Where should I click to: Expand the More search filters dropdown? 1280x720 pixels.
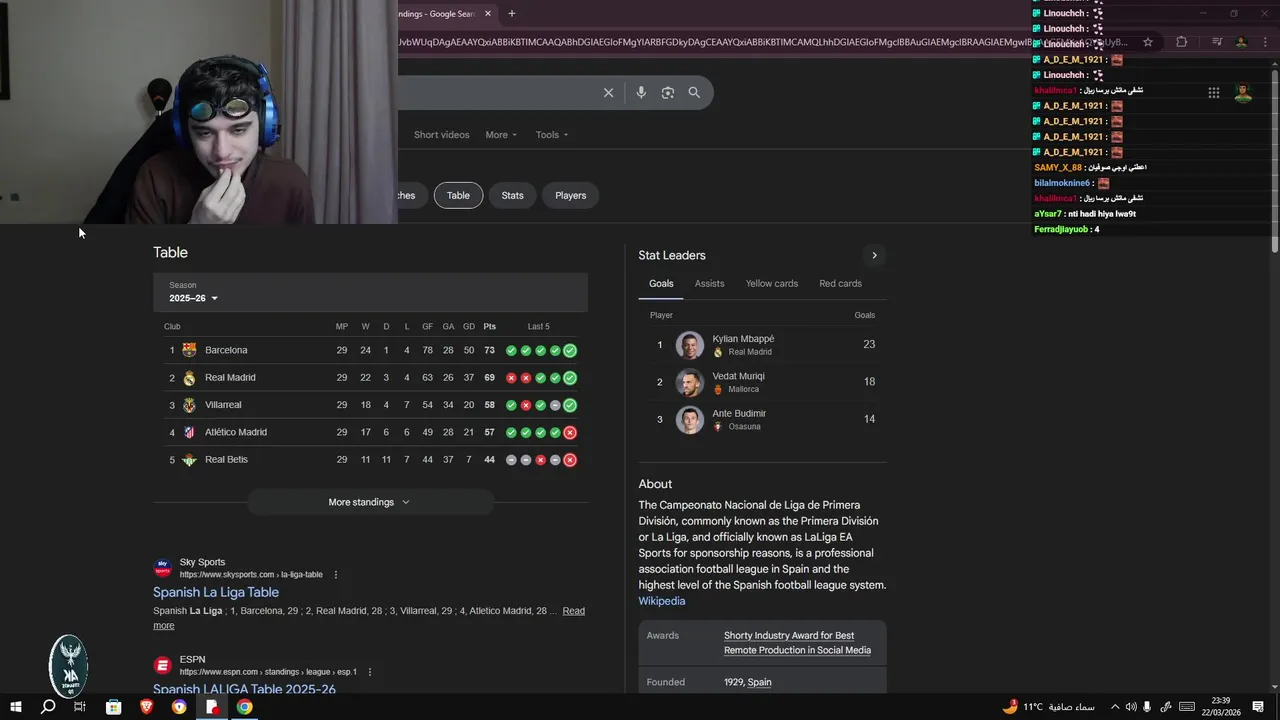click(501, 135)
